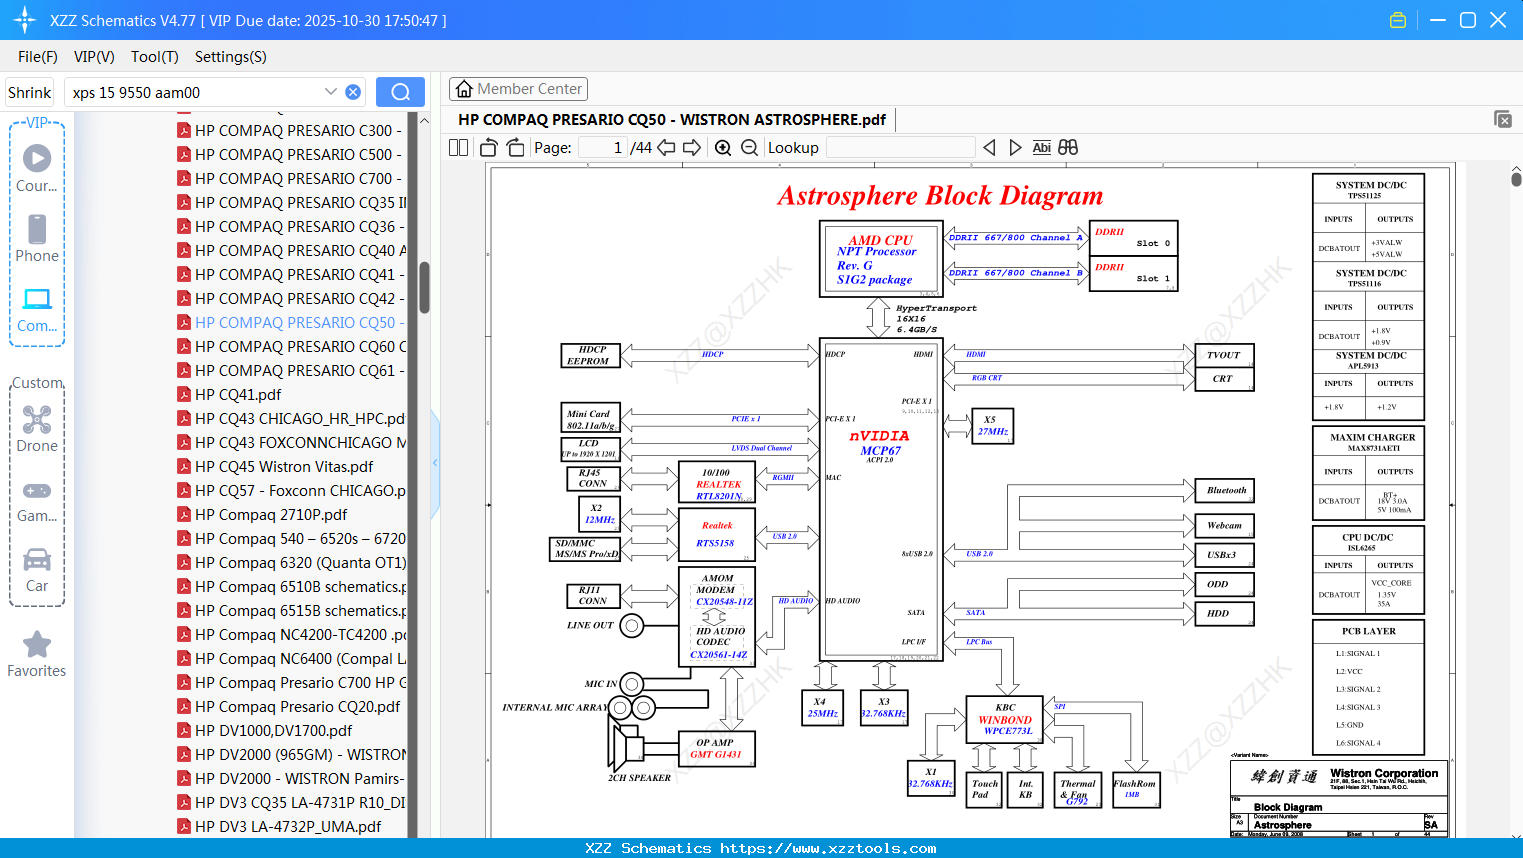Click the schematic viewer vertical scrollbar
Image resolution: width=1523 pixels, height=858 pixels.
pos(1516,178)
